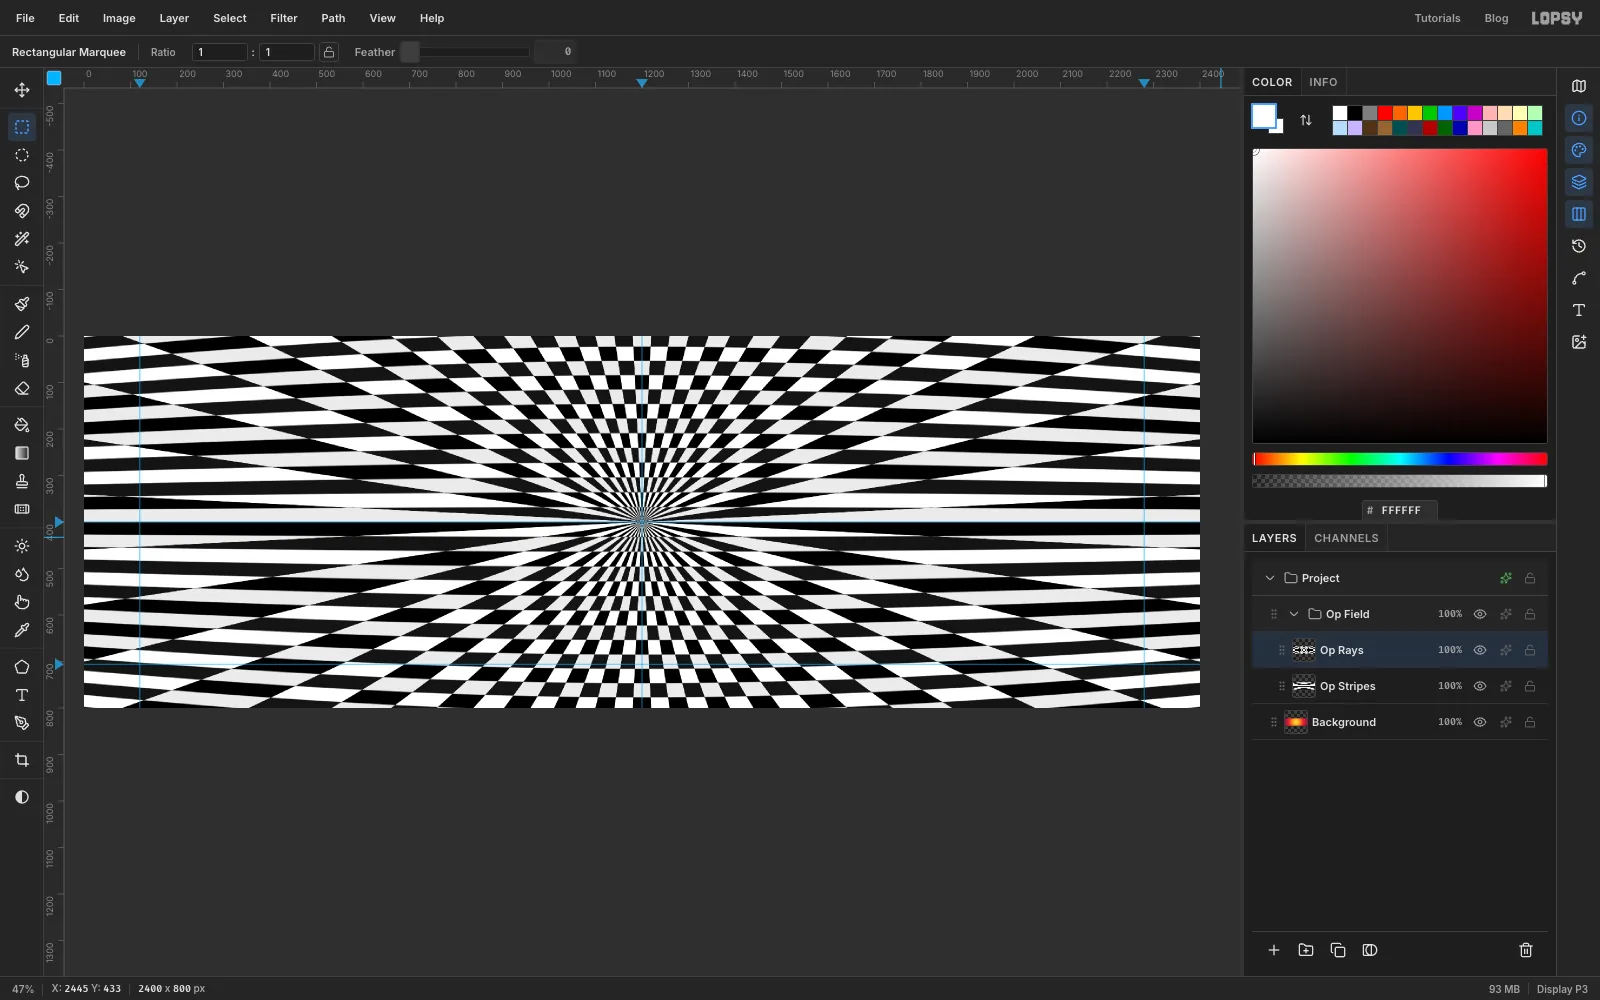The width and height of the screenshot is (1600, 1000).
Task: Hide the Background layer
Action: 1480,722
